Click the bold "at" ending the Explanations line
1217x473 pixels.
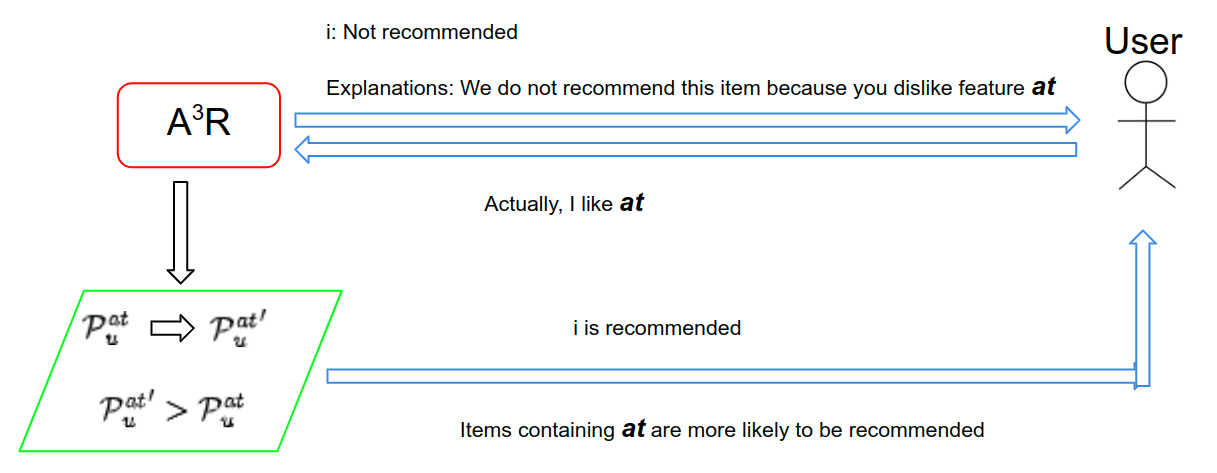(x=1043, y=87)
